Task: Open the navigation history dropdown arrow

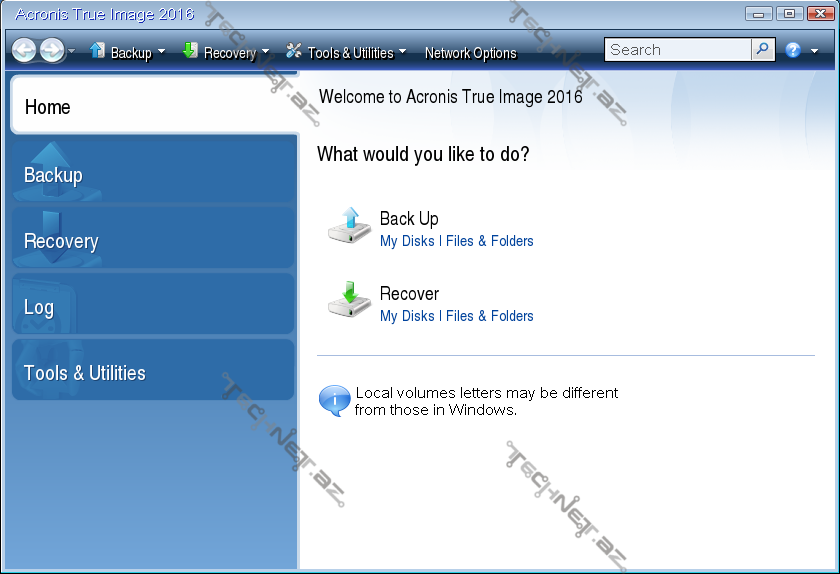Action: point(72,52)
